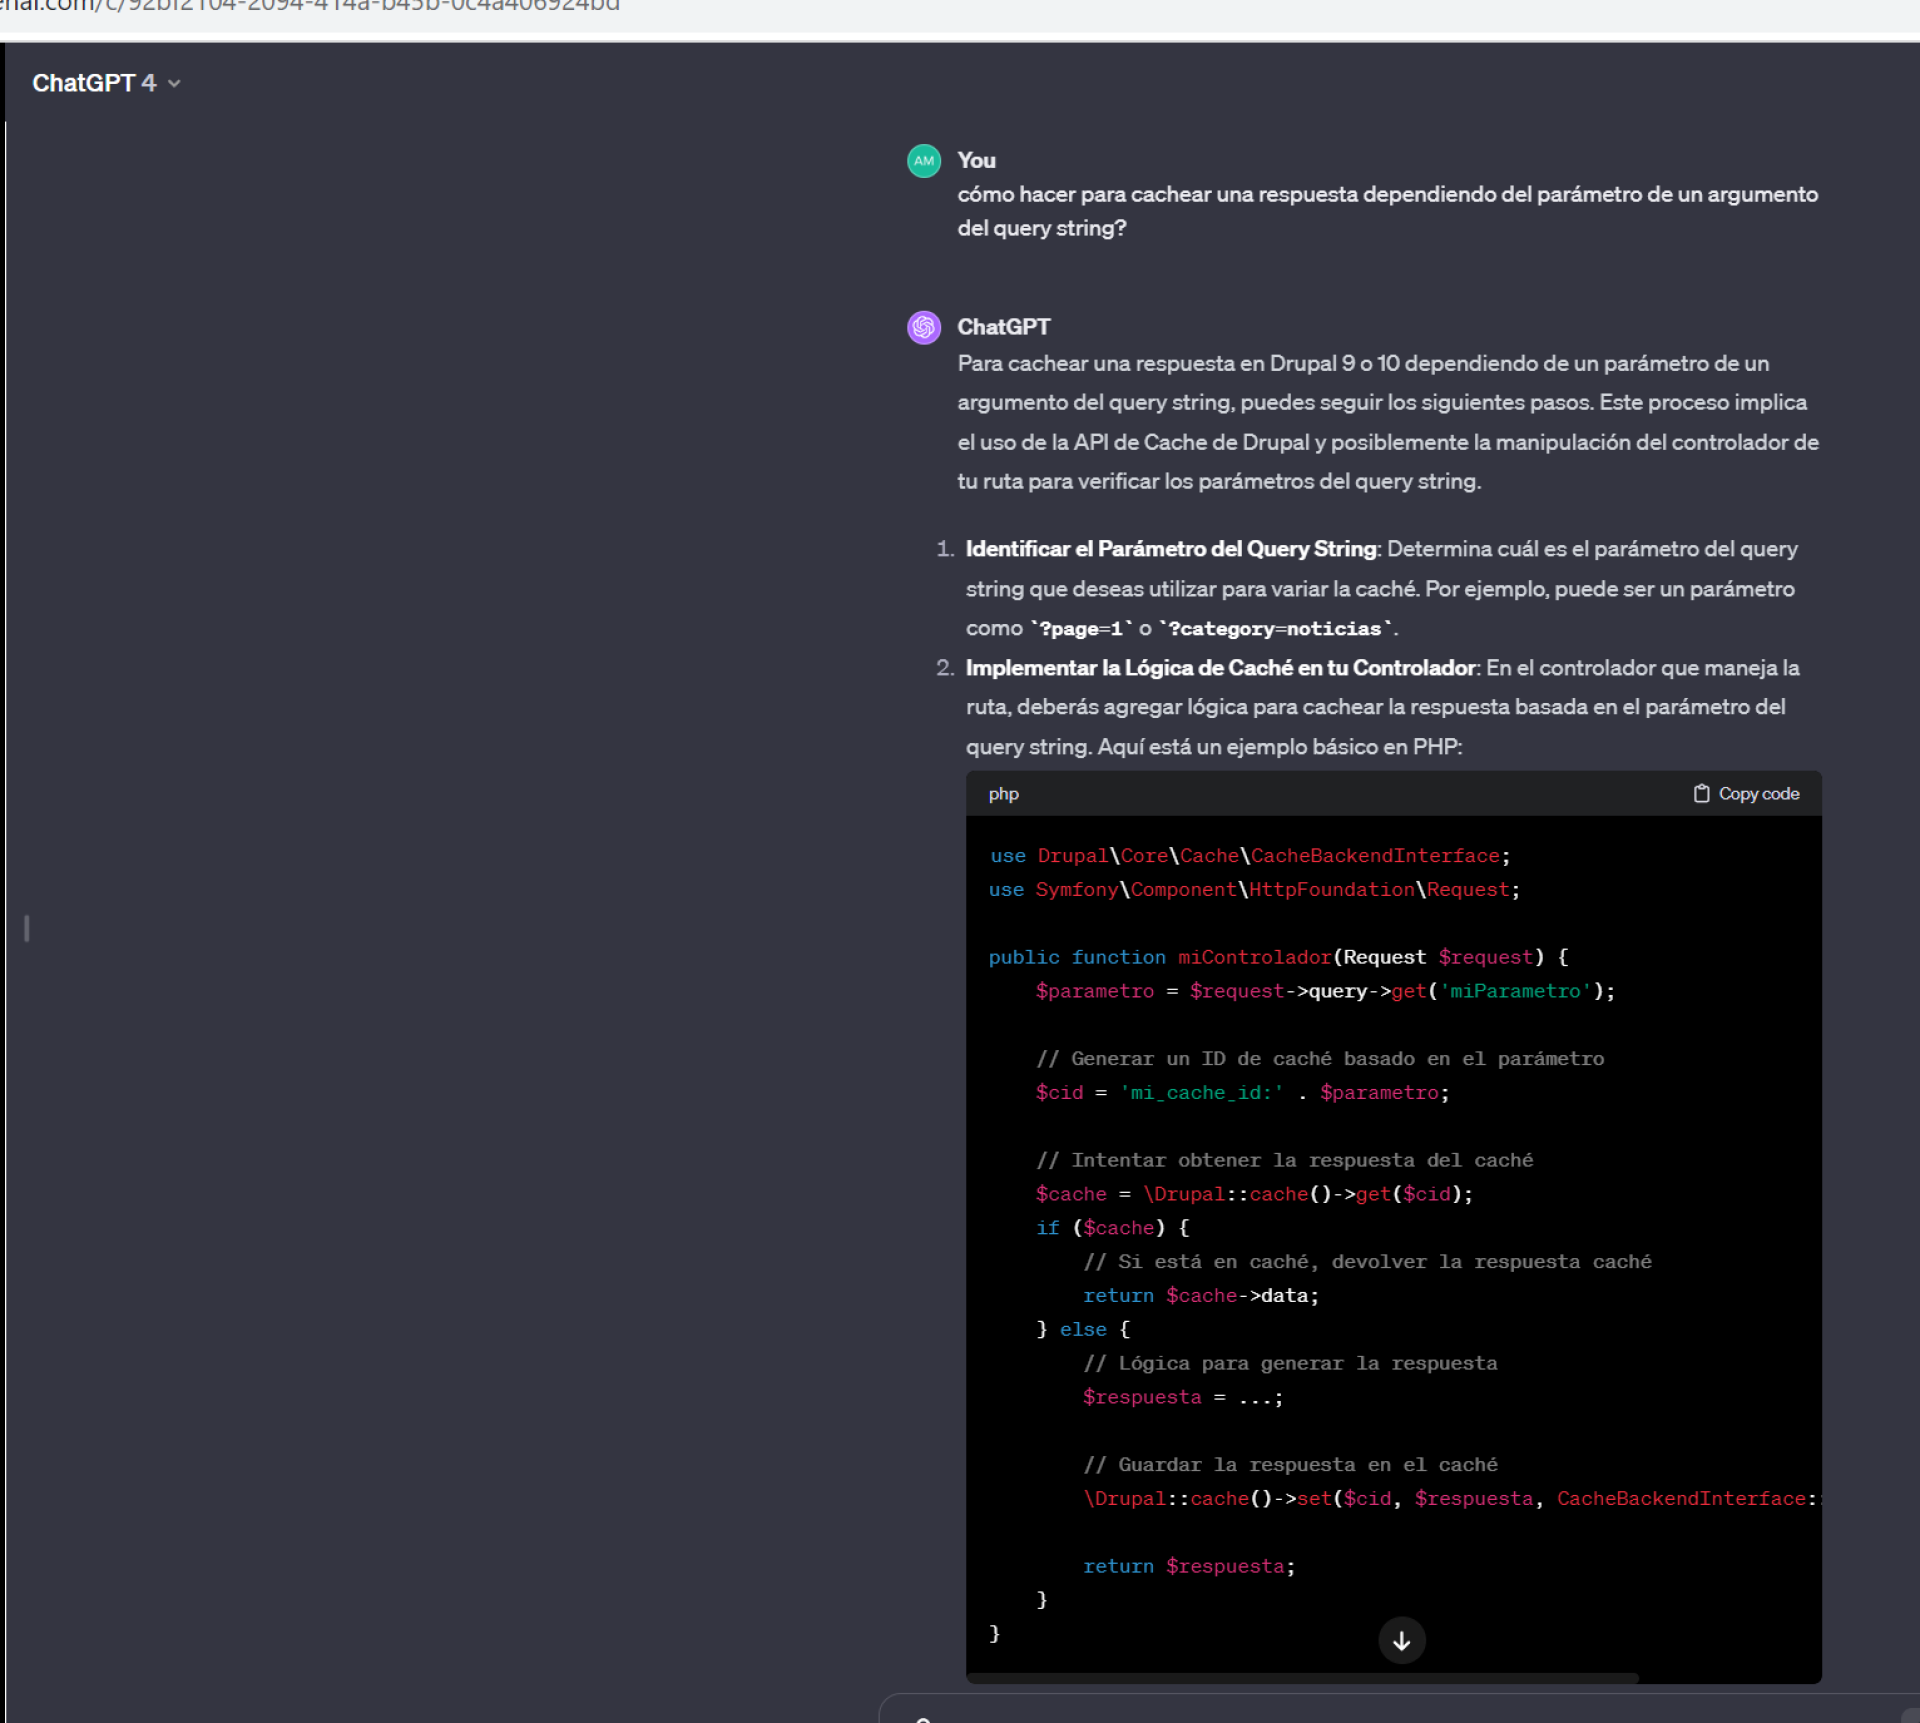Click 'public function miControlador' code line
This screenshot has width=1920, height=1723.
pyautogui.click(x=1278, y=957)
